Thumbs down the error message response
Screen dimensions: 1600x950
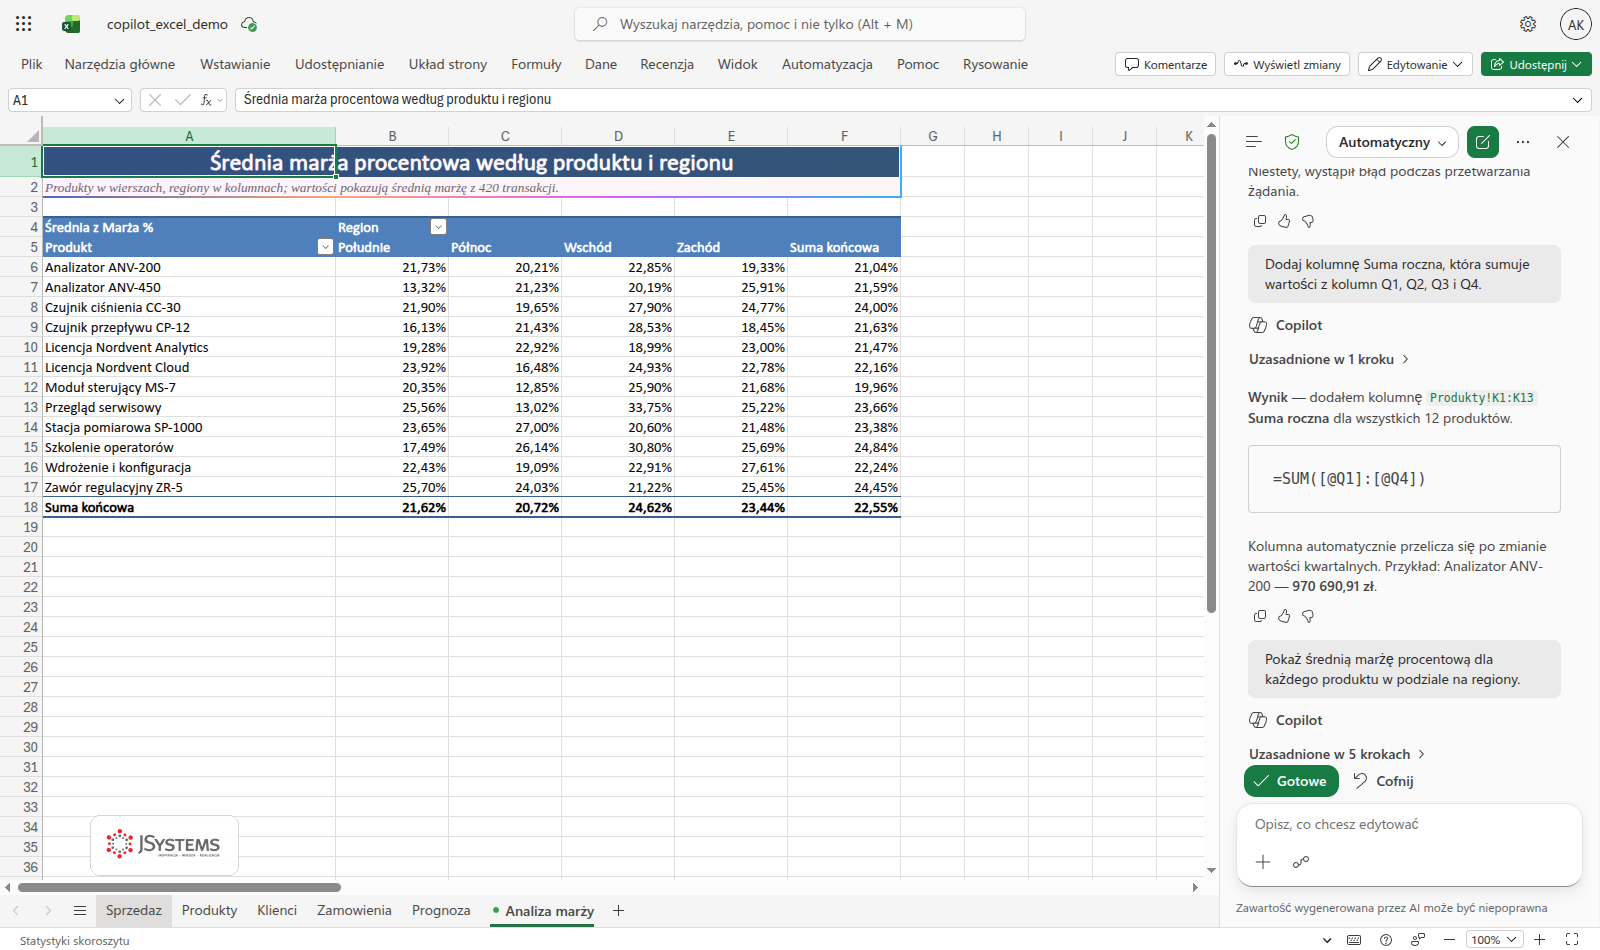(x=1308, y=221)
